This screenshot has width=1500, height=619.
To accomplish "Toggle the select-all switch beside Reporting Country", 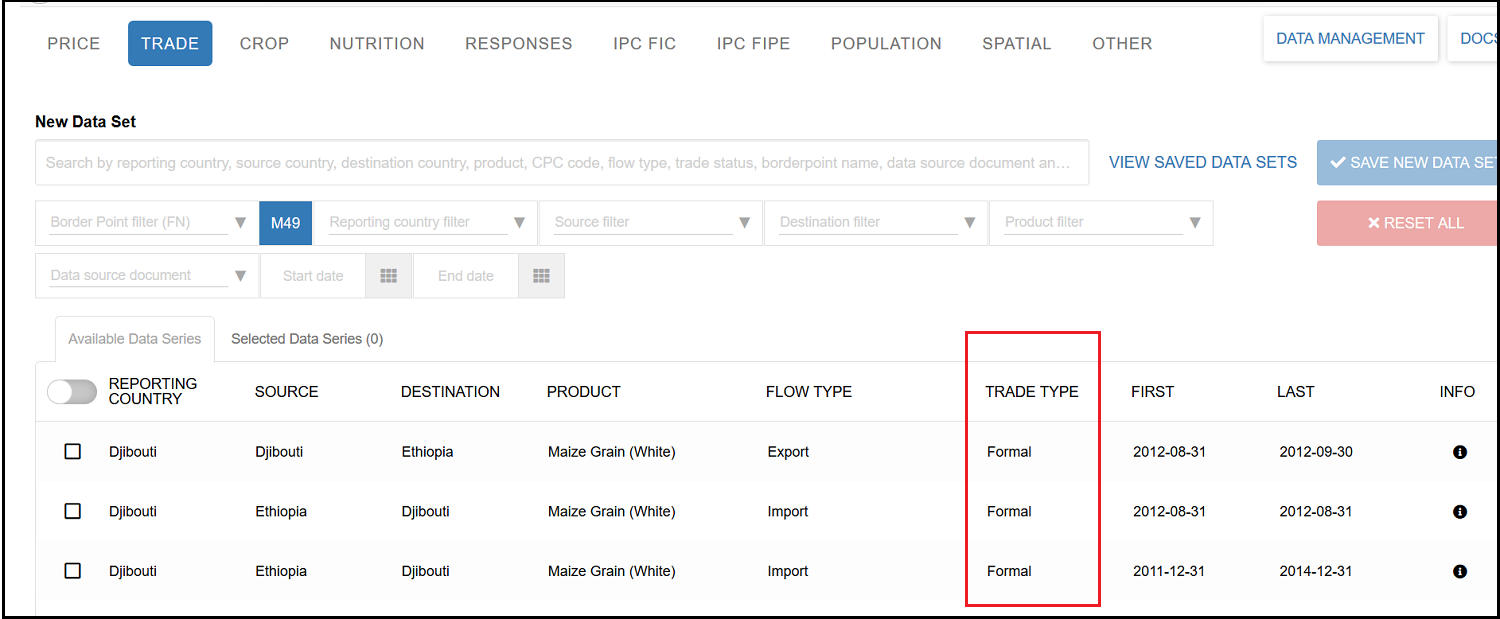I will pos(72,392).
